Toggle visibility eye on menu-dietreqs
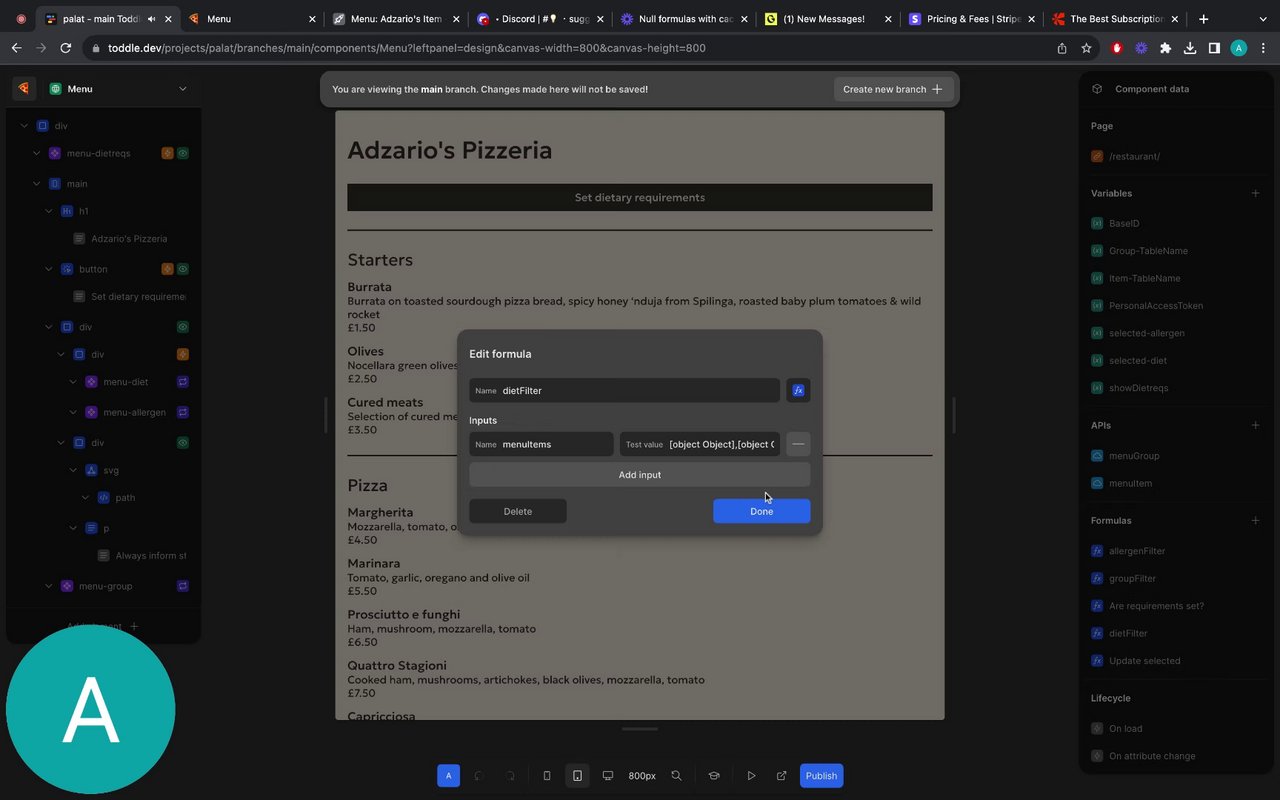The height and width of the screenshot is (800, 1280). coord(183,153)
